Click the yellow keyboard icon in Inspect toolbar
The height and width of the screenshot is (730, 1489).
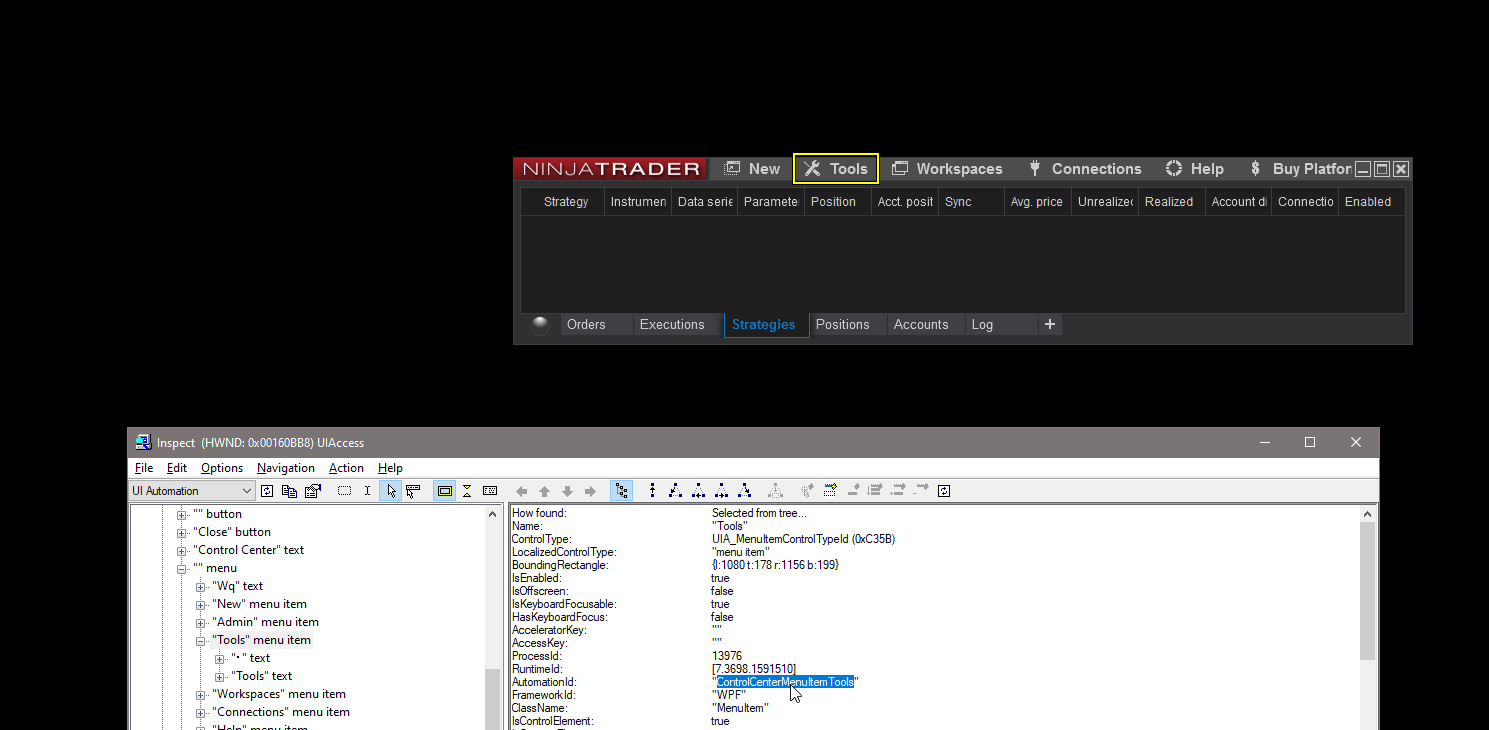(x=490, y=491)
